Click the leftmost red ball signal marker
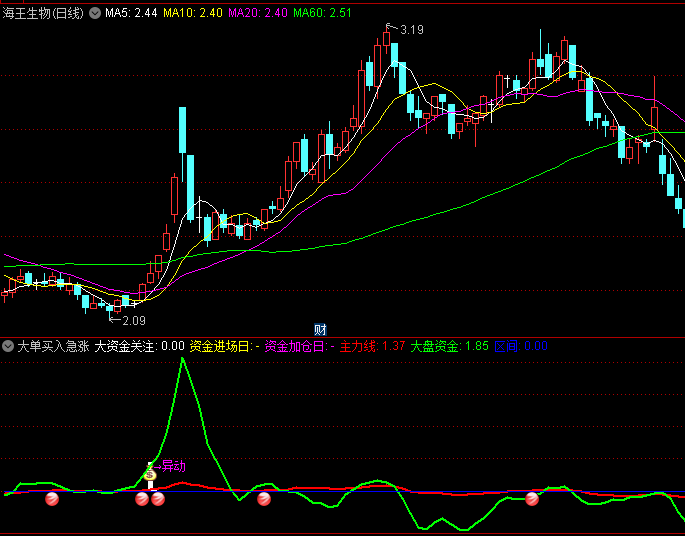Image resolution: width=685 pixels, height=536 pixels. 51,498
